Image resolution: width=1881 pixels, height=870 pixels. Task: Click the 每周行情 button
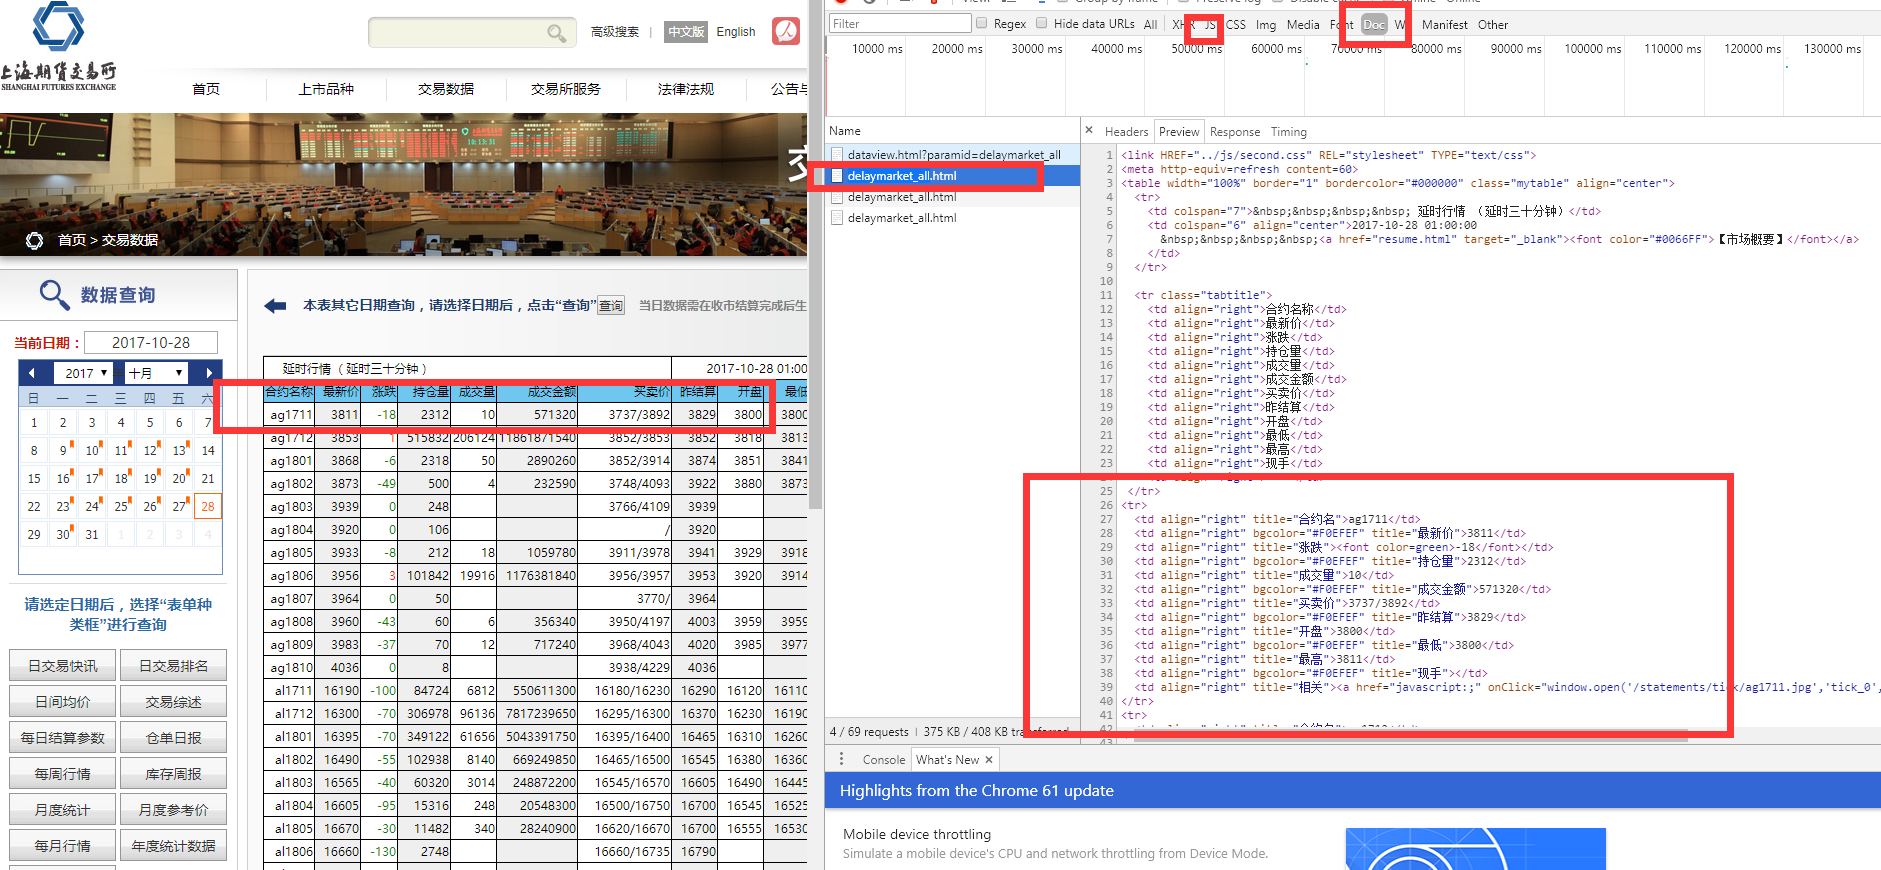[63, 774]
